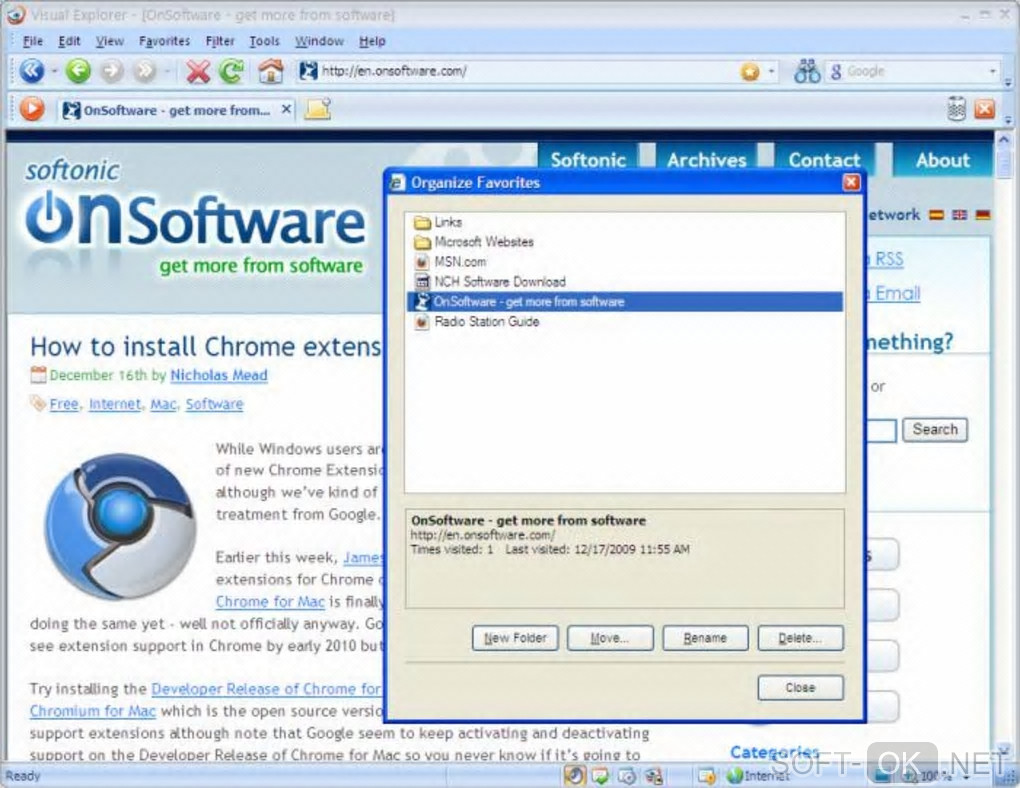1020x788 pixels.
Task: Open a new tab with the yellow note icon
Action: pos(318,109)
